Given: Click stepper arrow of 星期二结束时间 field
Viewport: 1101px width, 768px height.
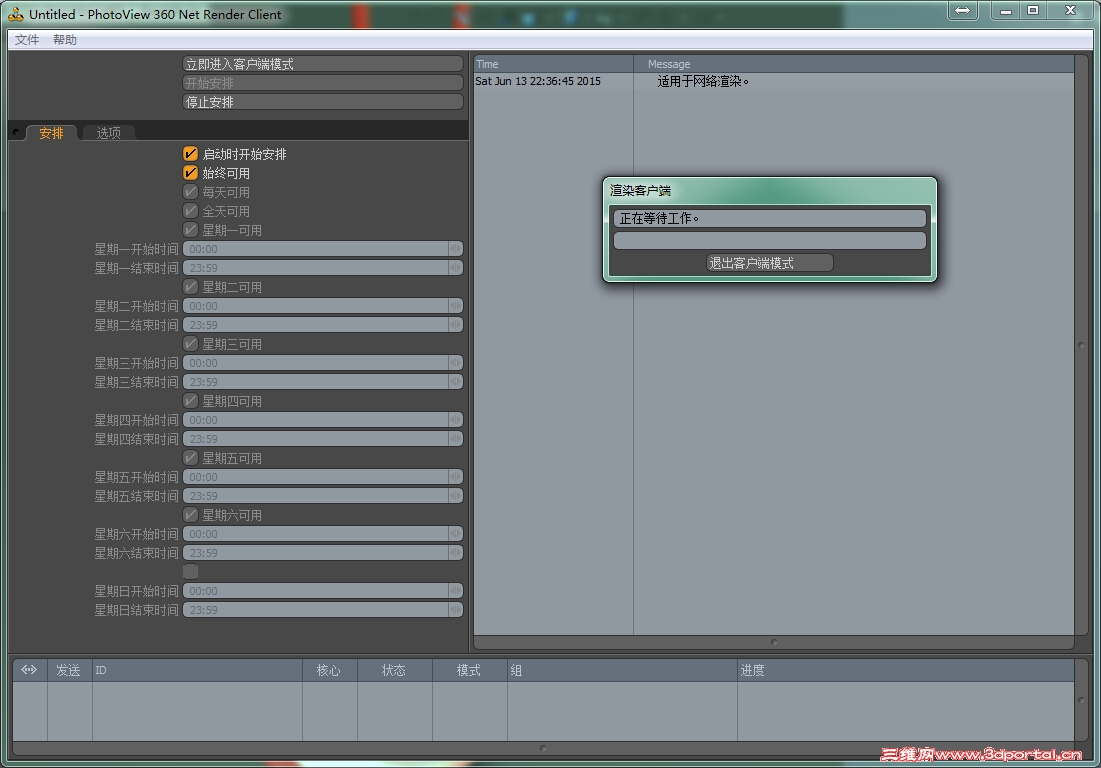Looking at the screenshot, I should pos(456,324).
